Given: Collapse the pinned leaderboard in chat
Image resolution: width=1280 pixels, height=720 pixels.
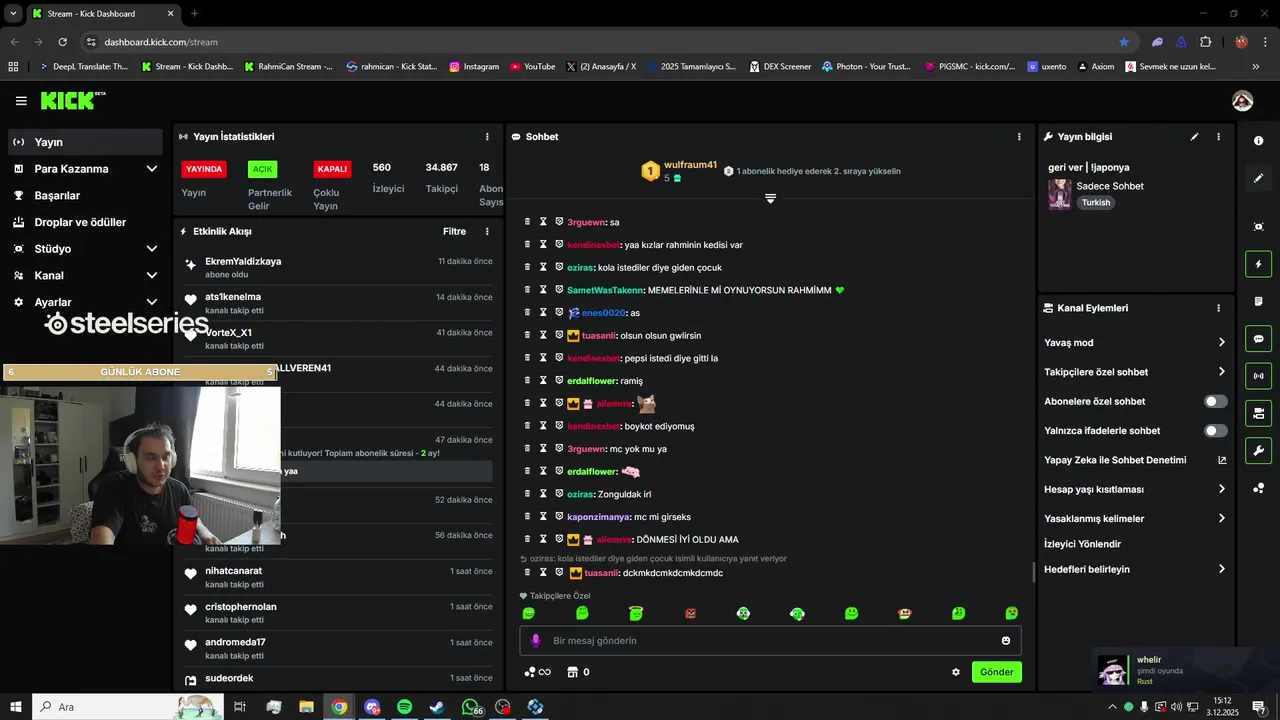Looking at the screenshot, I should [770, 198].
